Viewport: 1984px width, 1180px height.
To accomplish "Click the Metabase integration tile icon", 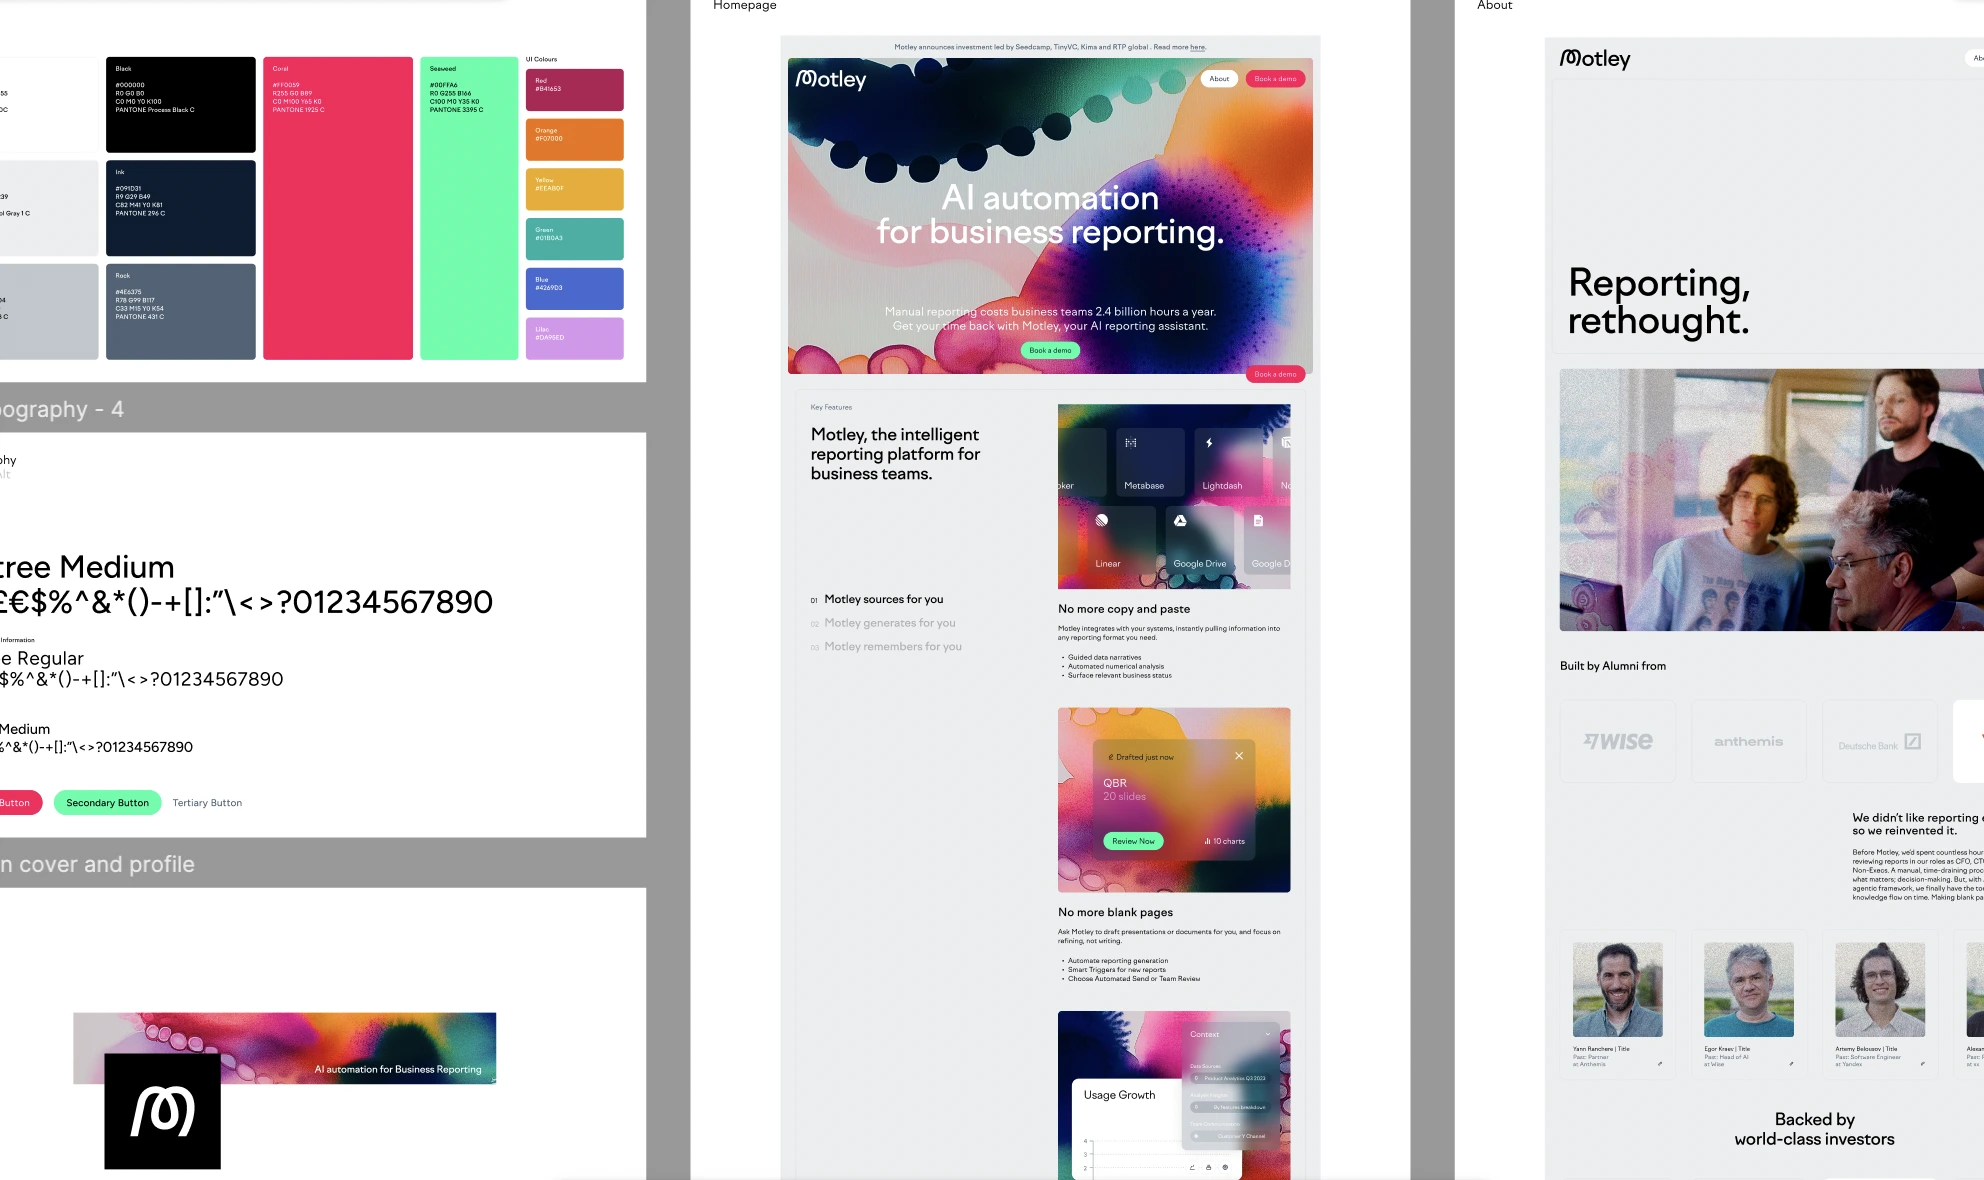I will (x=1130, y=443).
